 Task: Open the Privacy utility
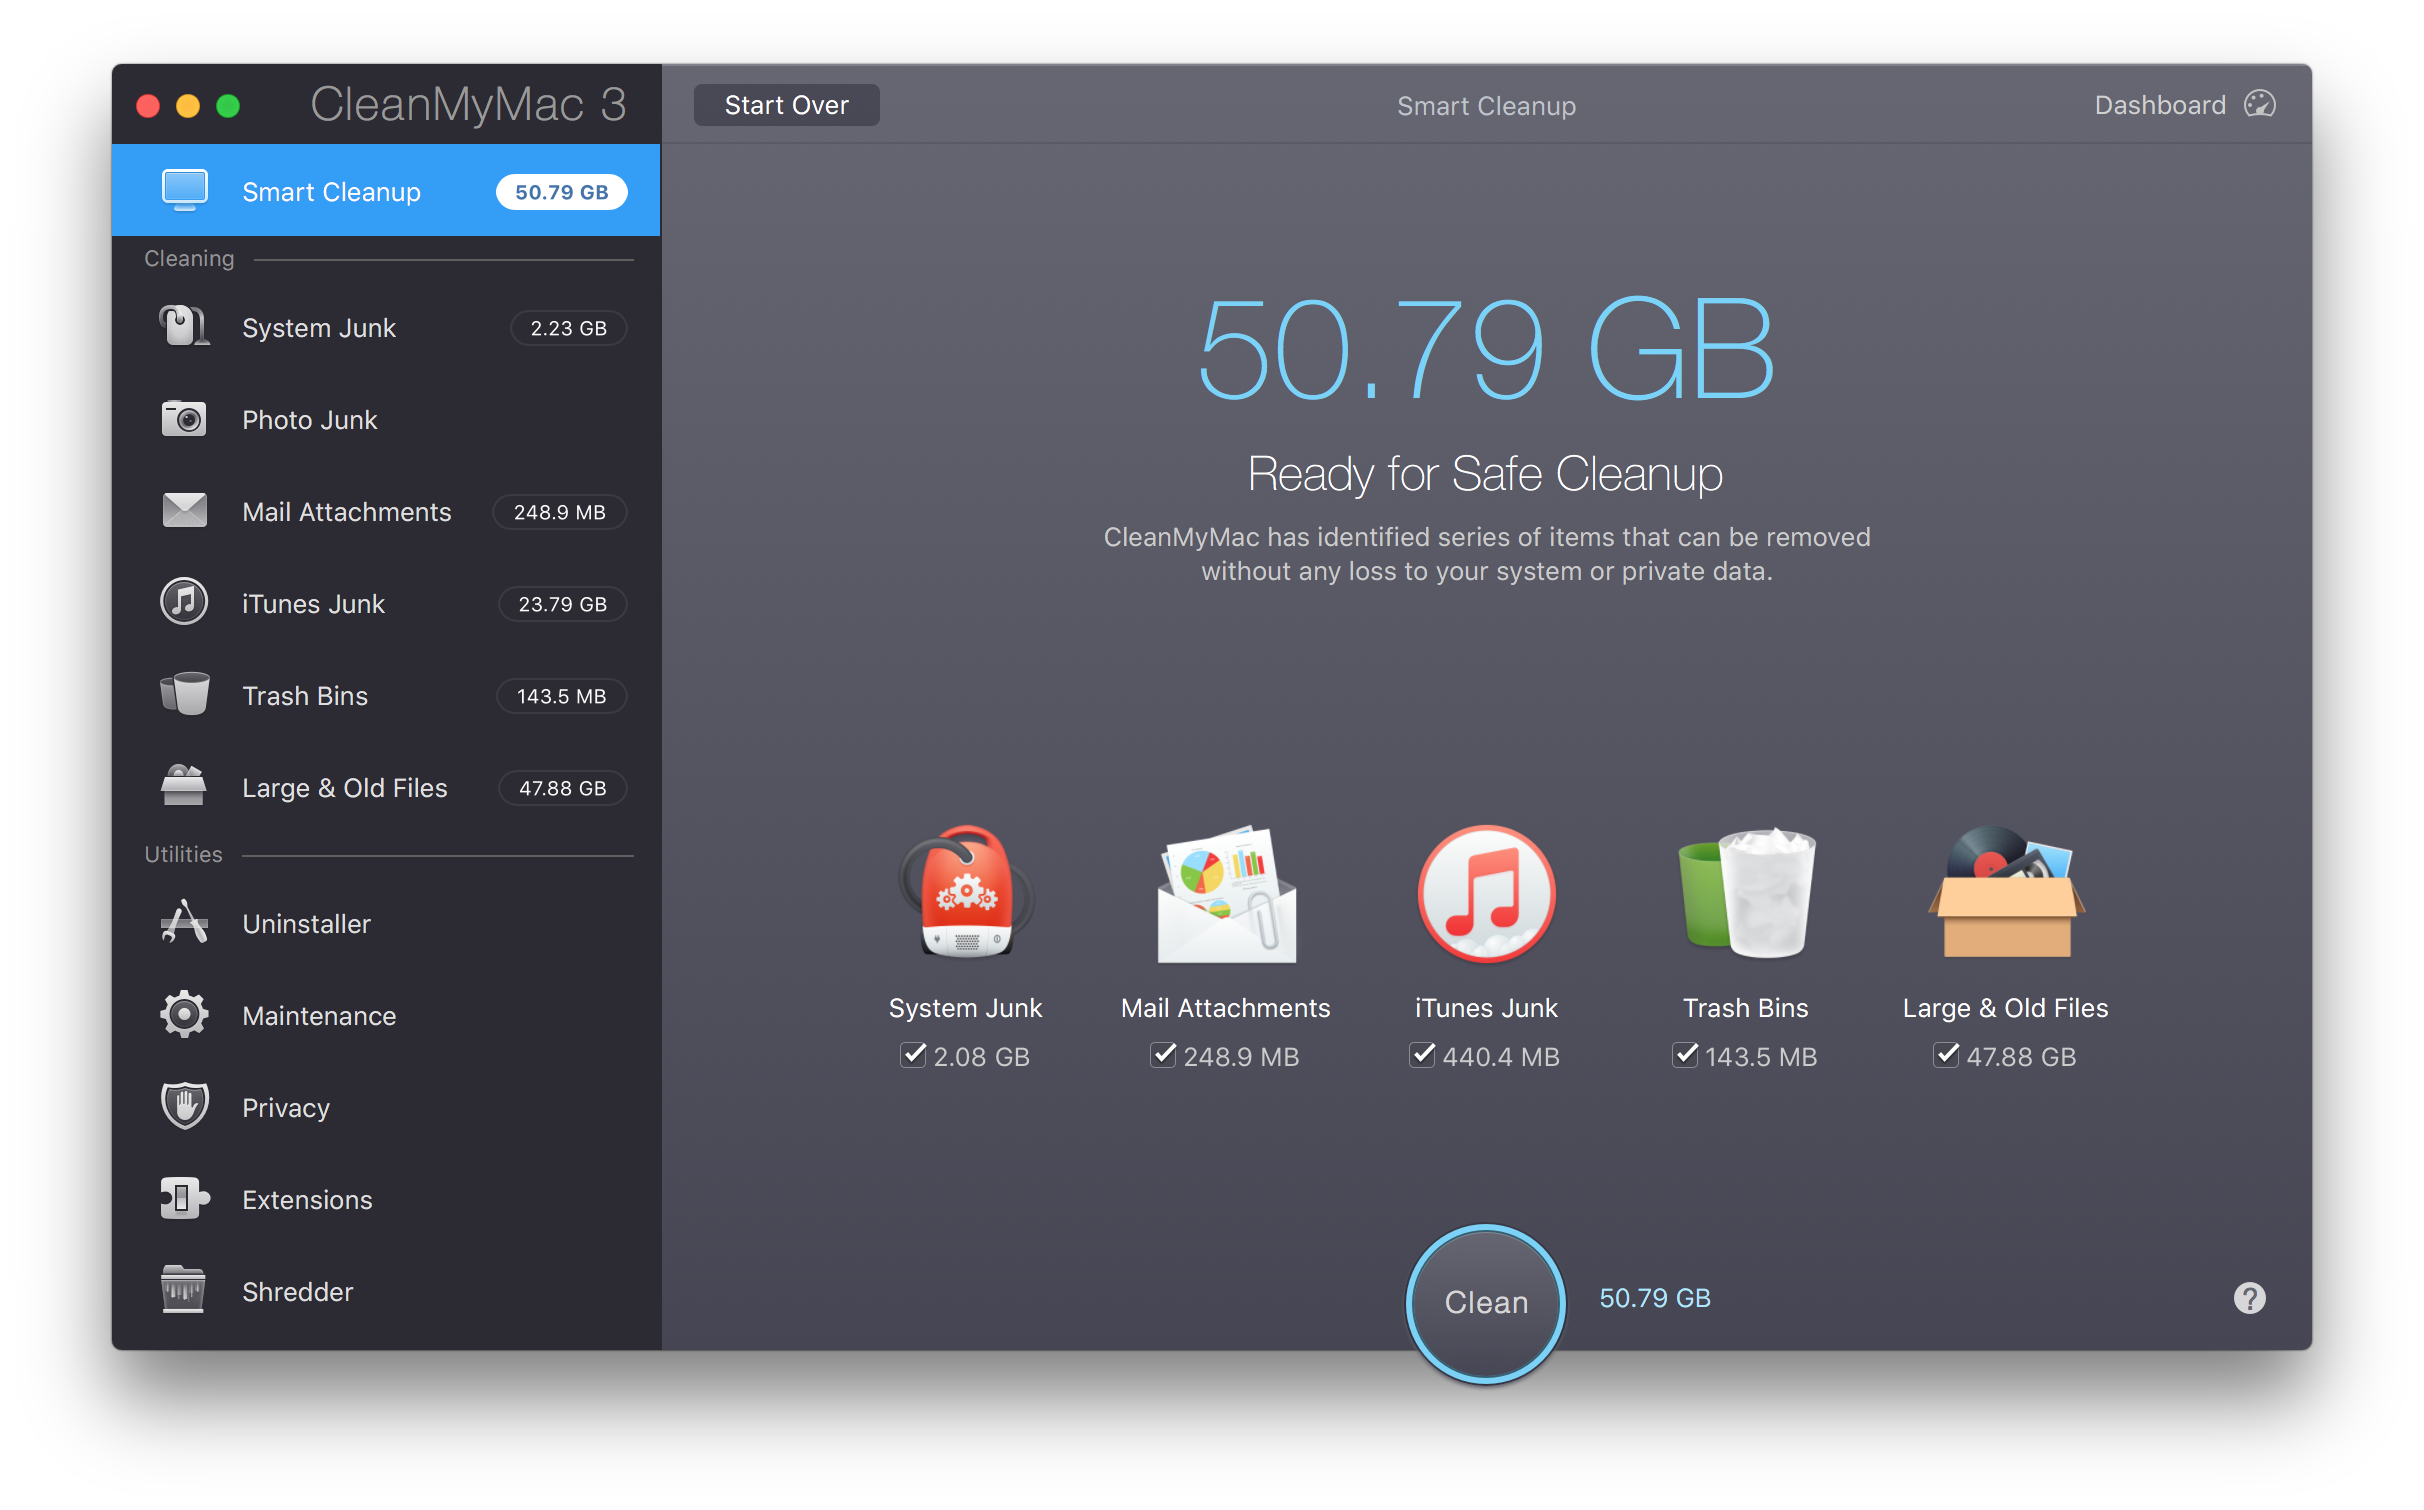(x=386, y=1107)
